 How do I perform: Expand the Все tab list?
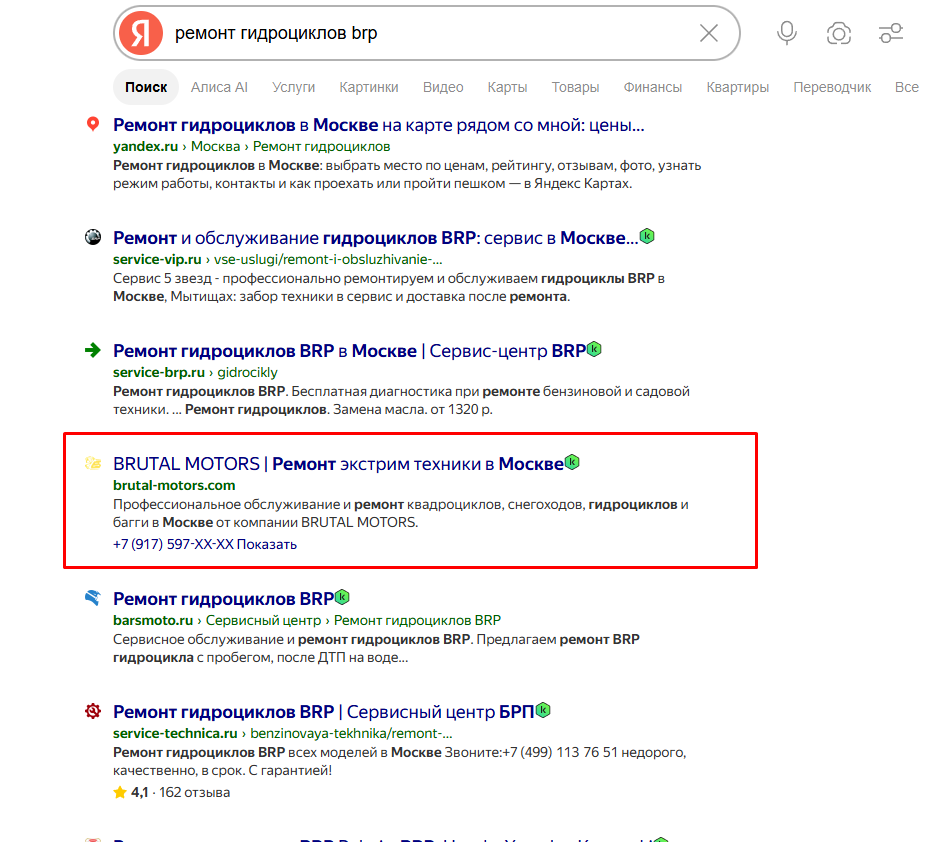pyautogui.click(x=906, y=87)
